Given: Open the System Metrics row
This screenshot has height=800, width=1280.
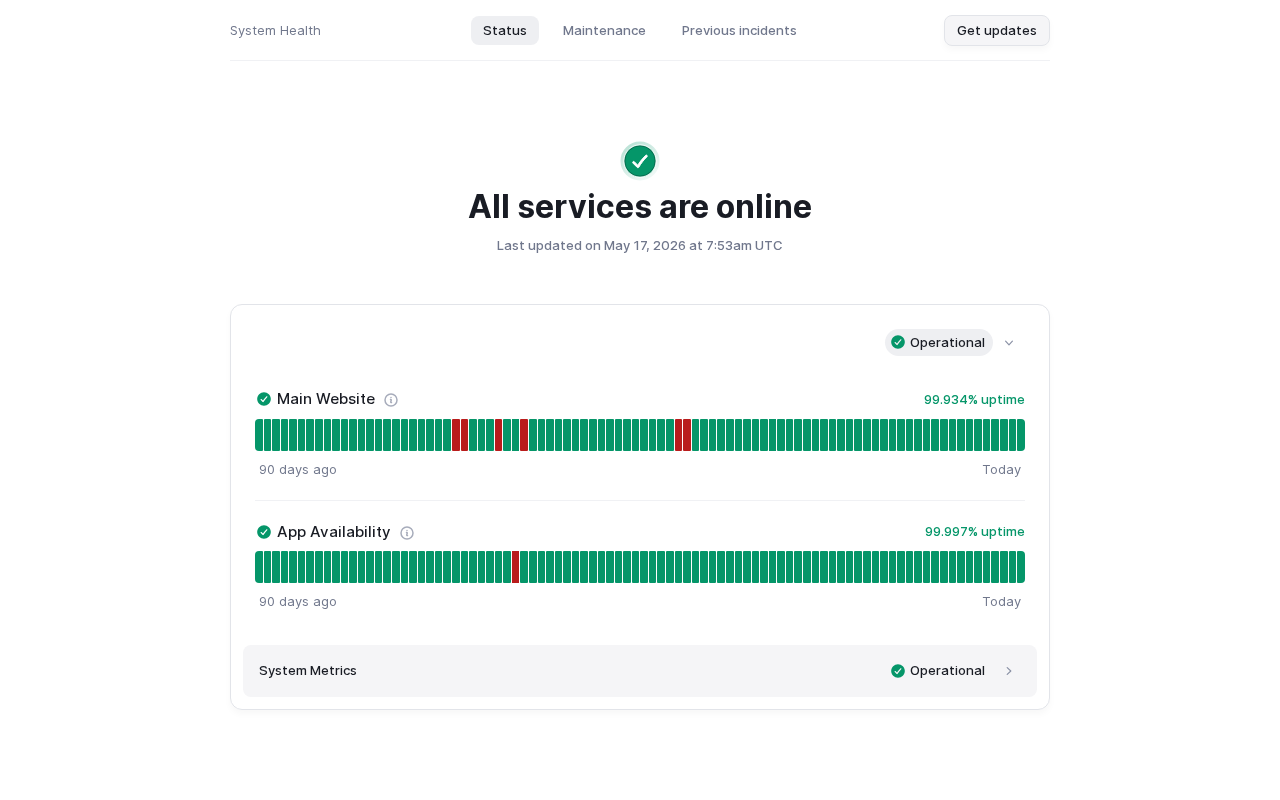Looking at the screenshot, I should click(640, 671).
